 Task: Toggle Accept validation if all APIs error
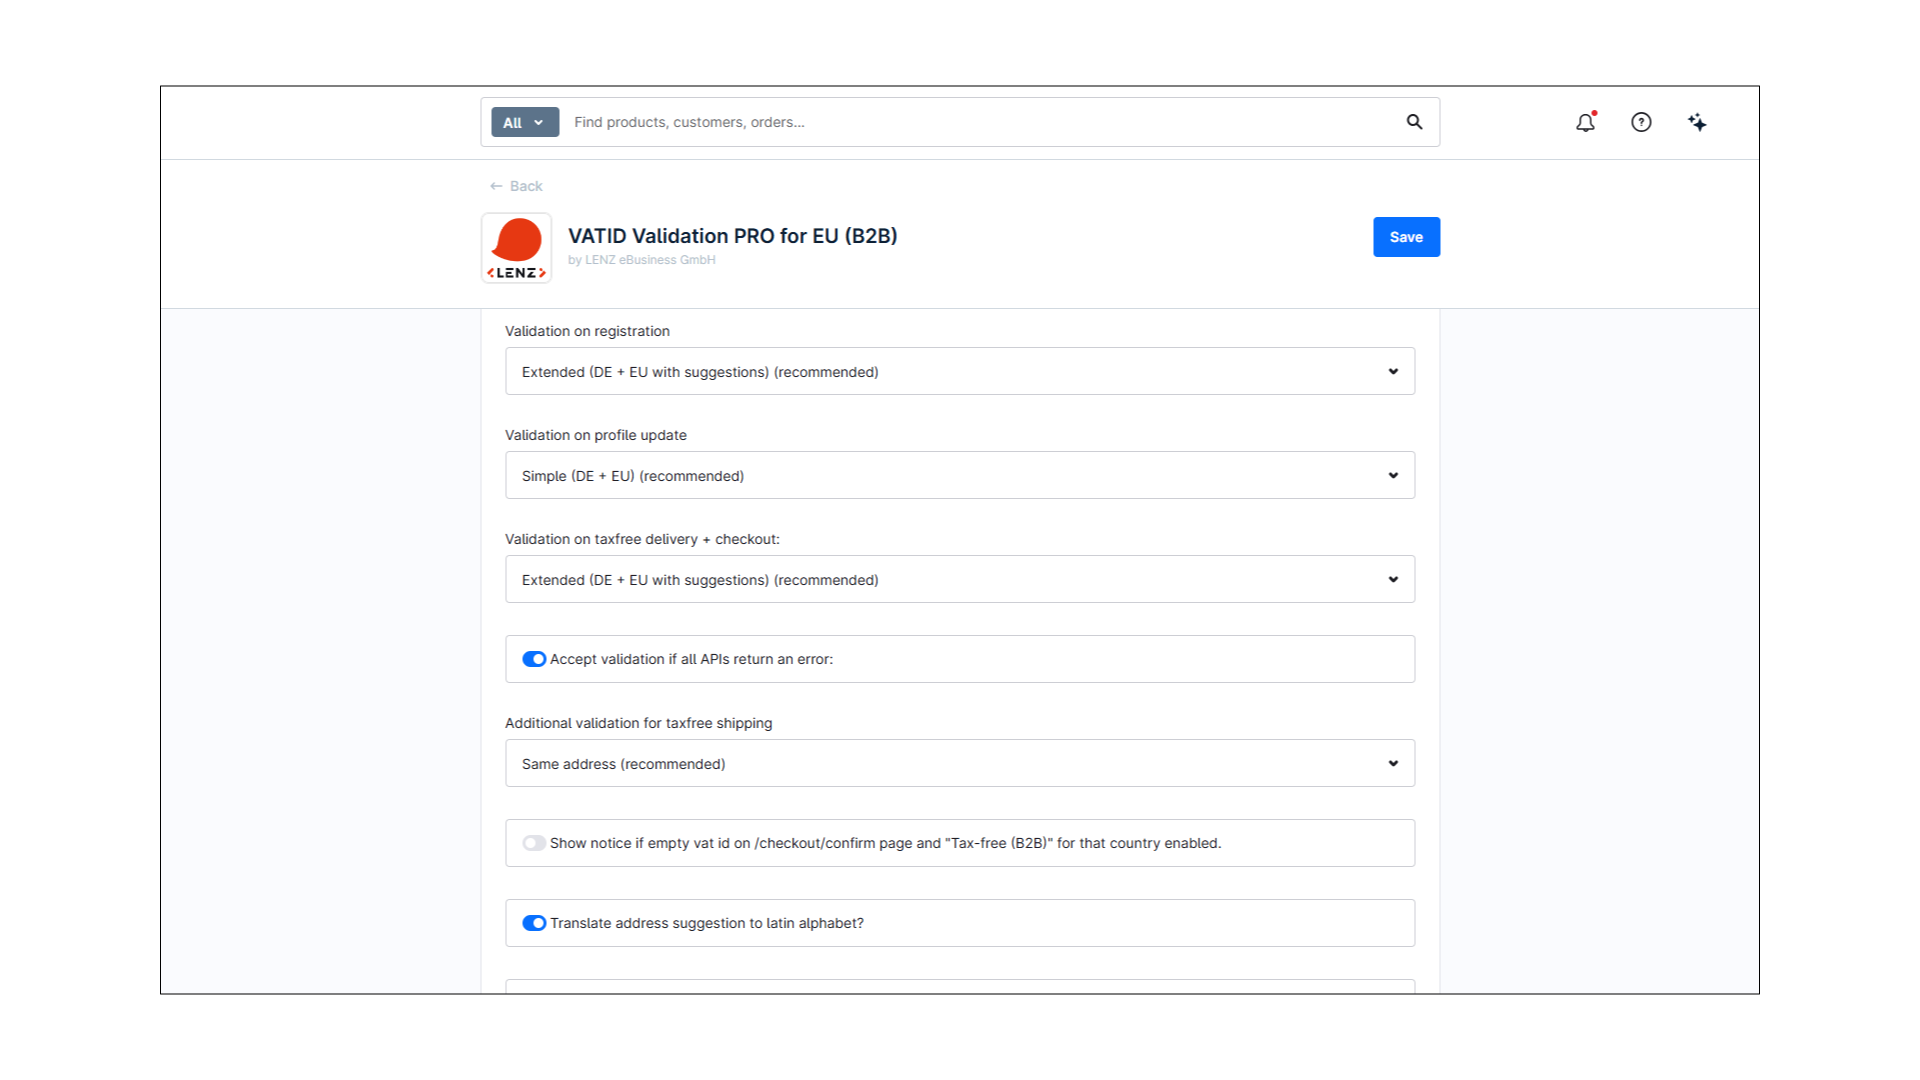[534, 659]
